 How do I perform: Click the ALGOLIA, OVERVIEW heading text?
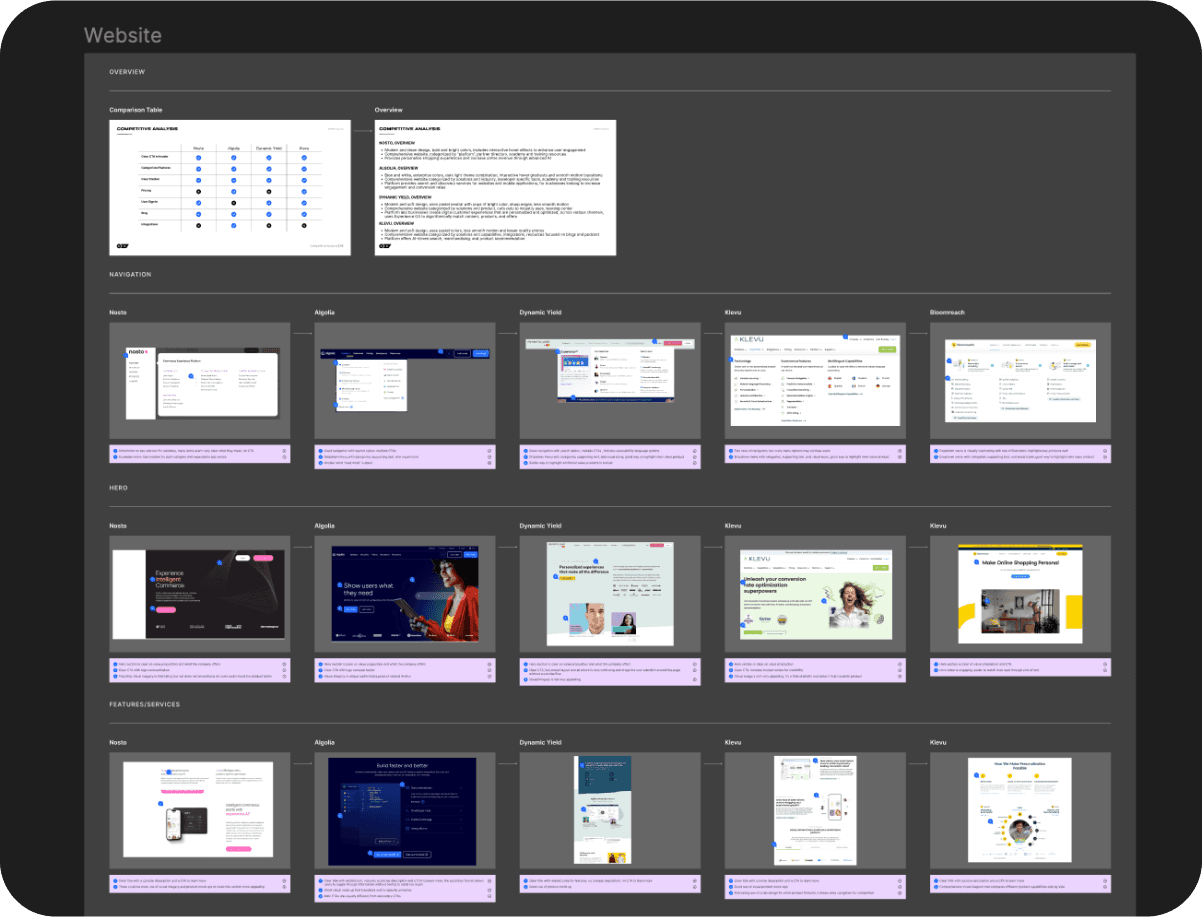point(401,168)
